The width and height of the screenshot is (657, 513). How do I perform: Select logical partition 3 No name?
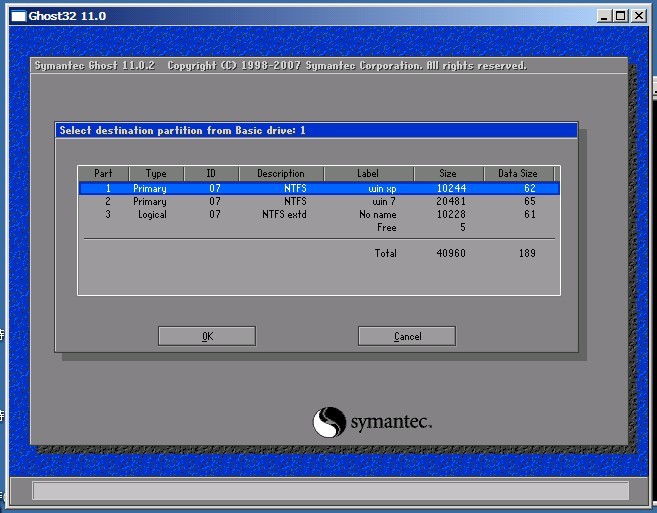click(319, 214)
